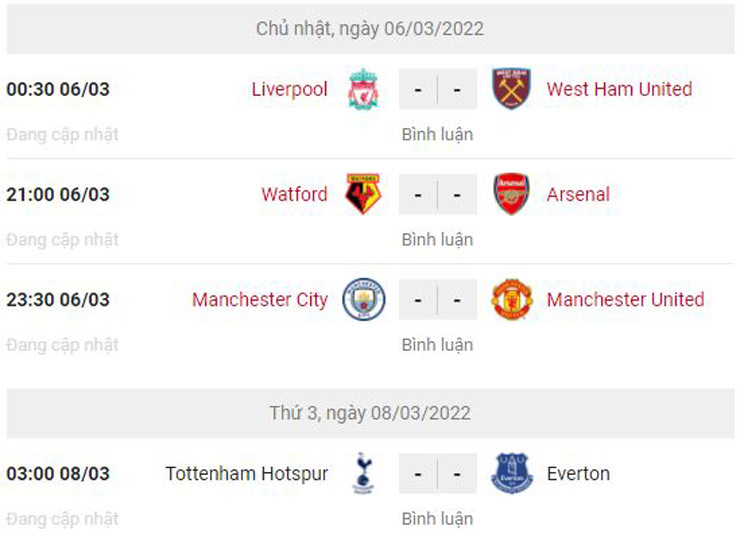Click the Liverpool club crest
The height and width of the screenshot is (549, 740).
click(x=363, y=89)
